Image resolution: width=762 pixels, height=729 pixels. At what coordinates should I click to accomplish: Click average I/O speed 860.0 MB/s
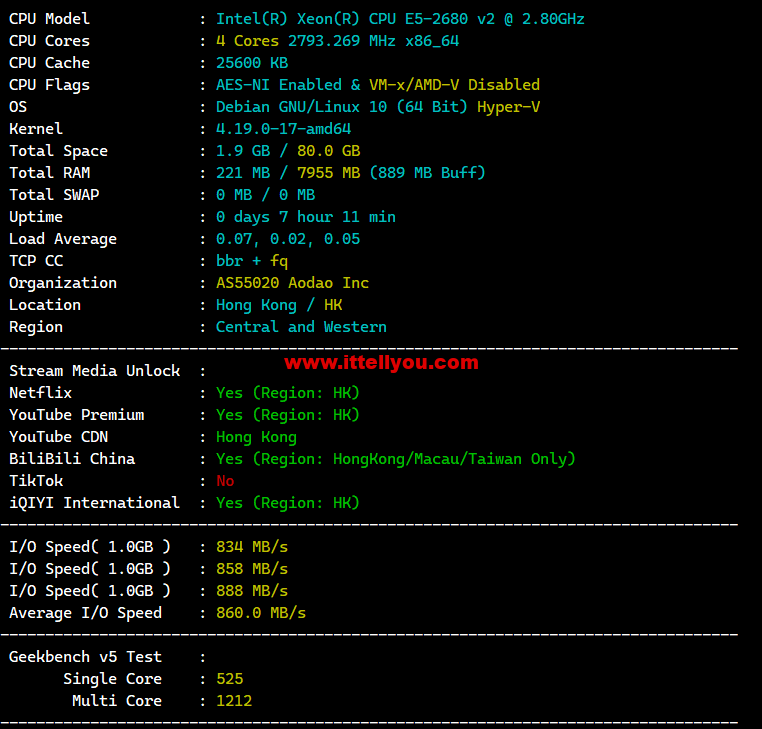coord(261,613)
